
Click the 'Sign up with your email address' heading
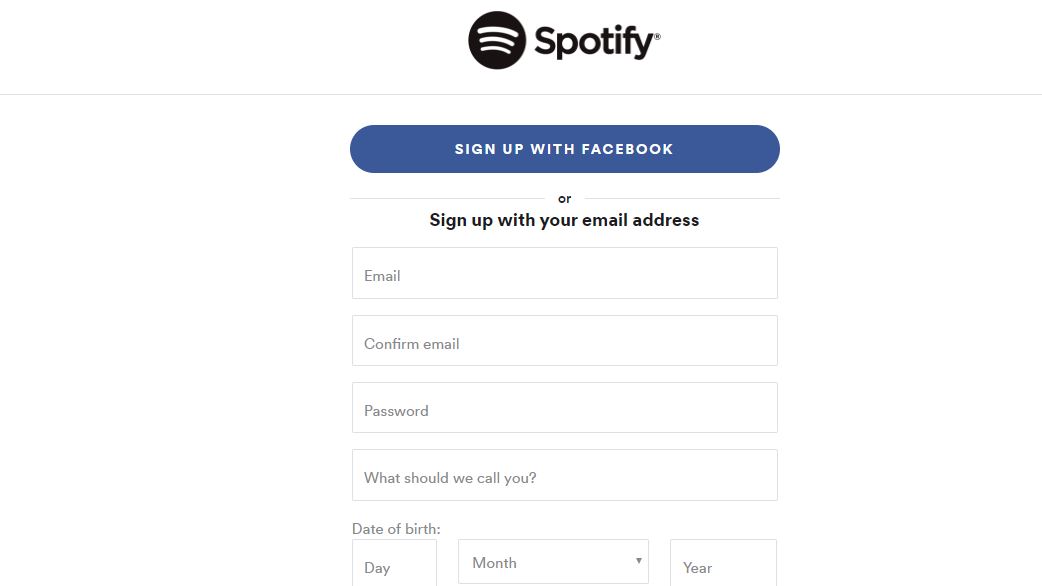point(564,221)
